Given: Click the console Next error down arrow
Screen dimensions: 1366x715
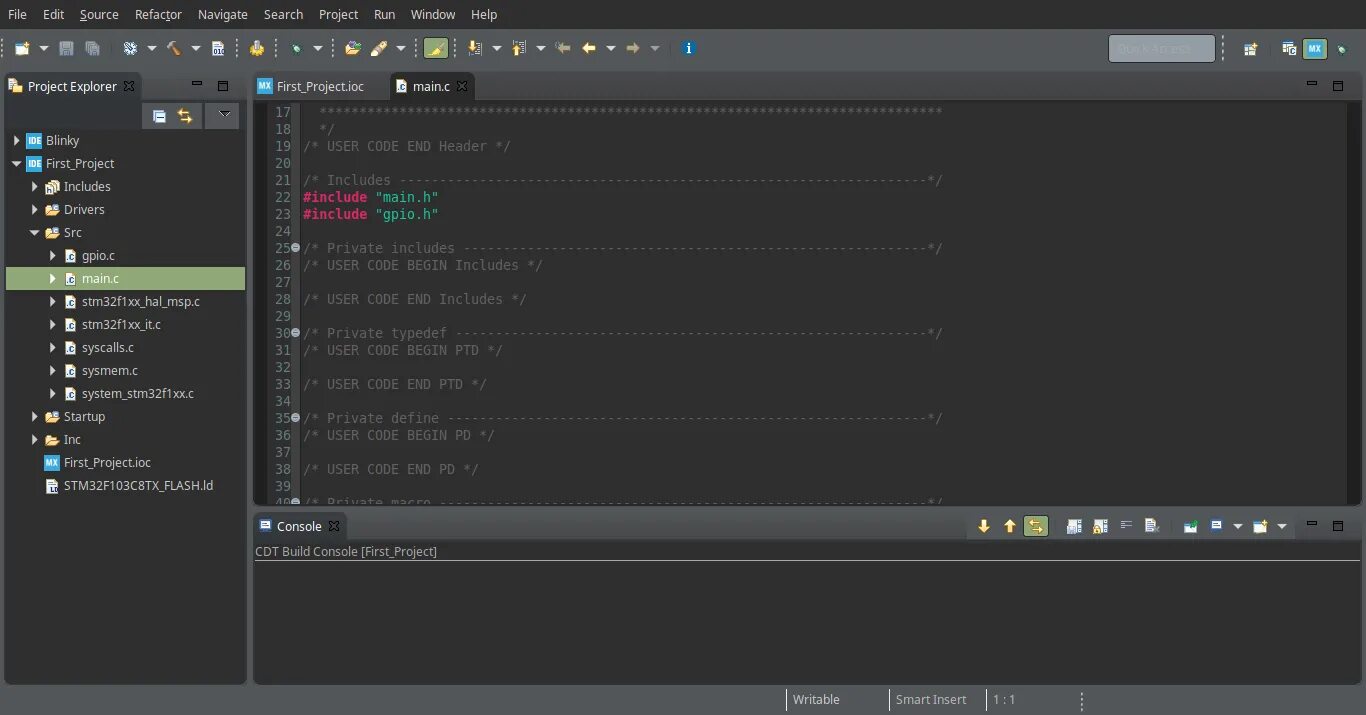Looking at the screenshot, I should tap(984, 526).
